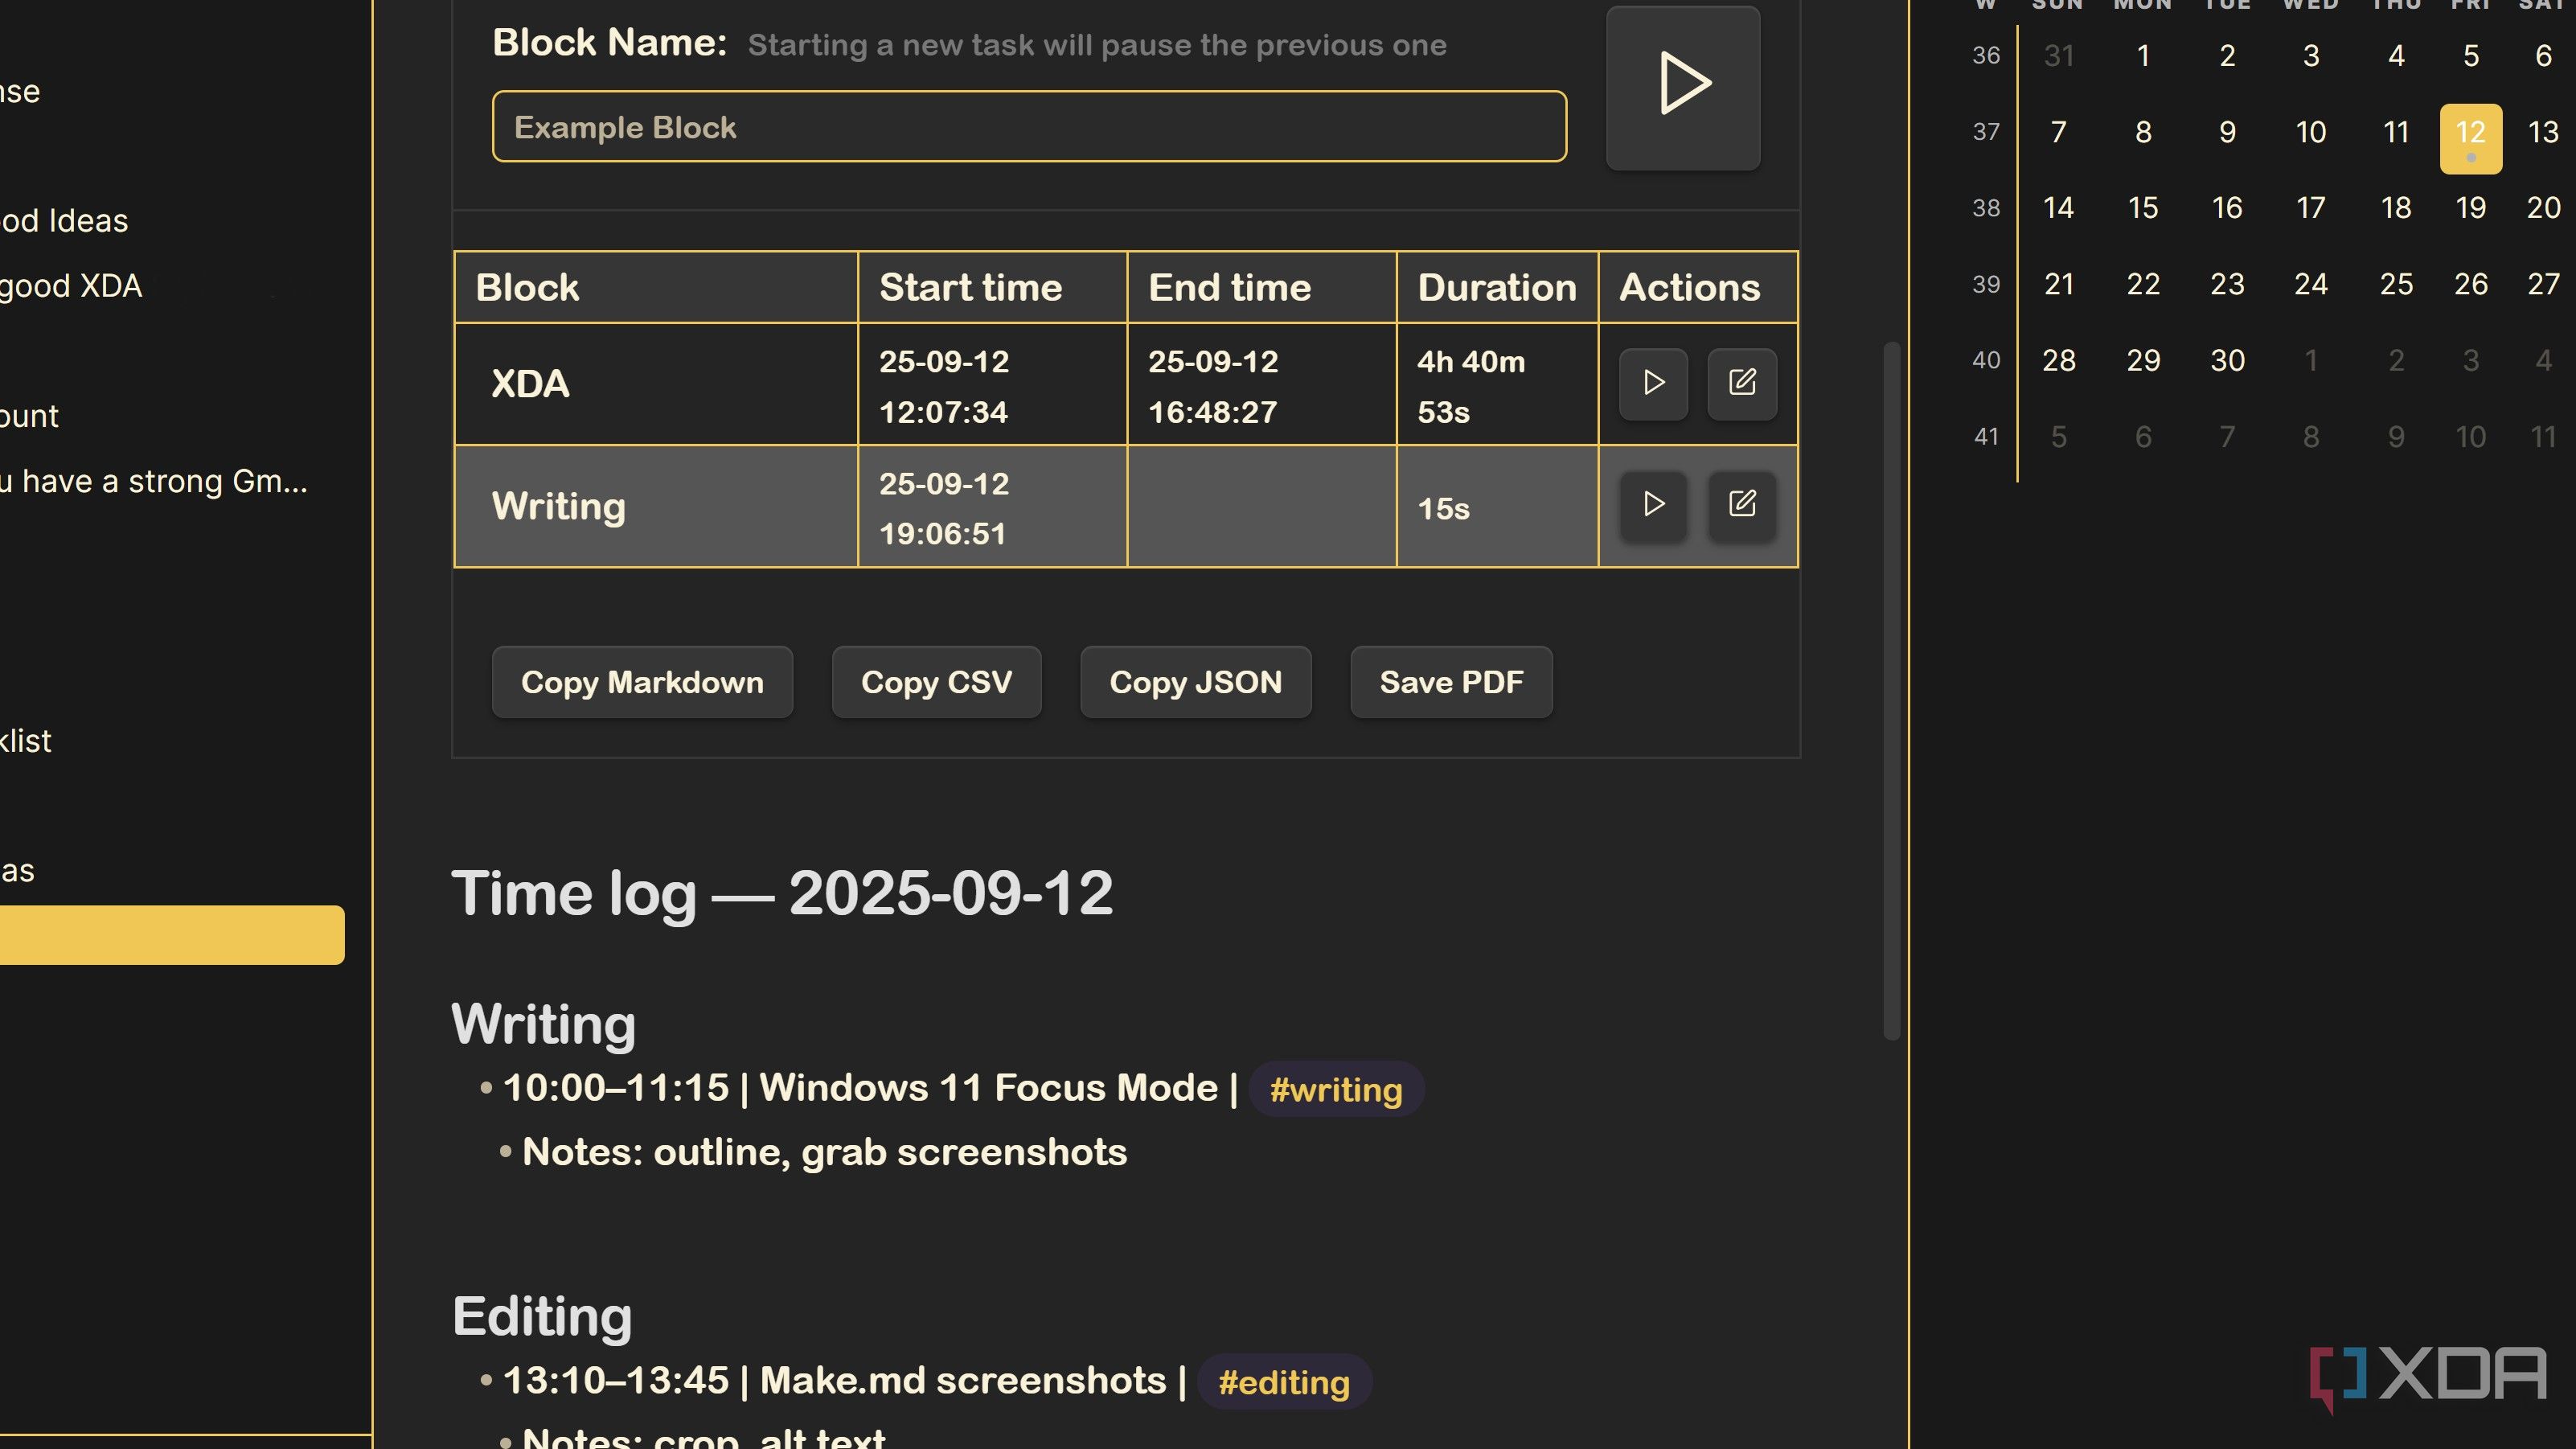Start new block with large play button
2576x1449 pixels.
click(1683, 86)
